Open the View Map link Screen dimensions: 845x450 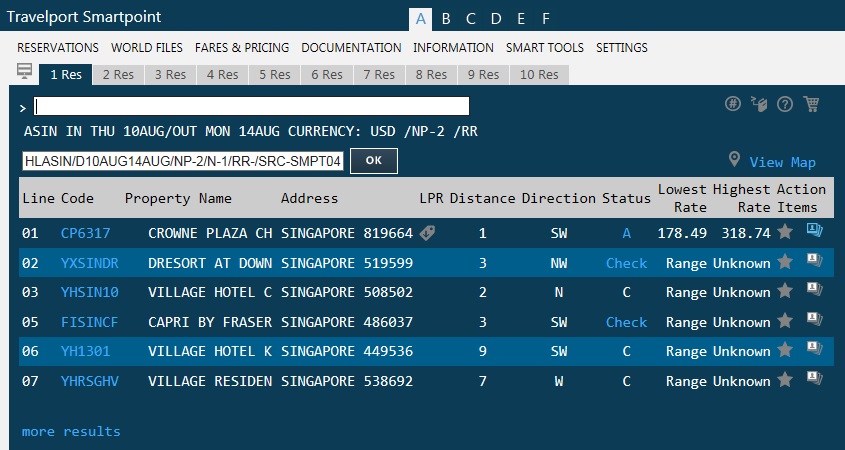click(782, 162)
